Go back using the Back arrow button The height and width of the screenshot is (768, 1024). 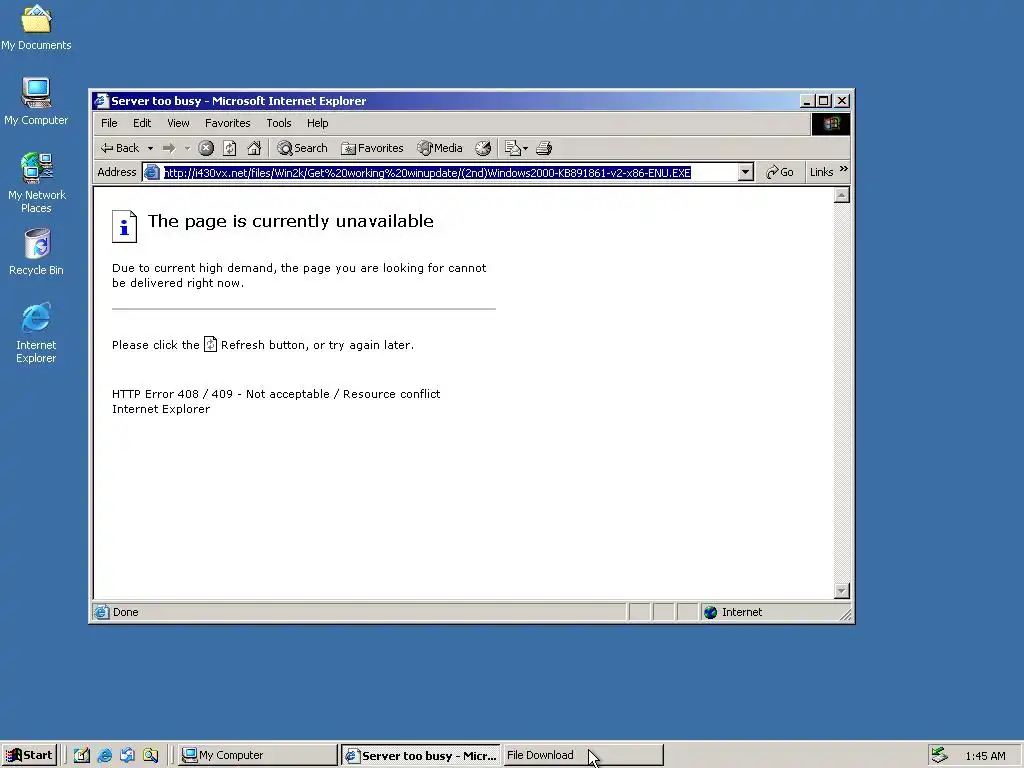[x=120, y=148]
